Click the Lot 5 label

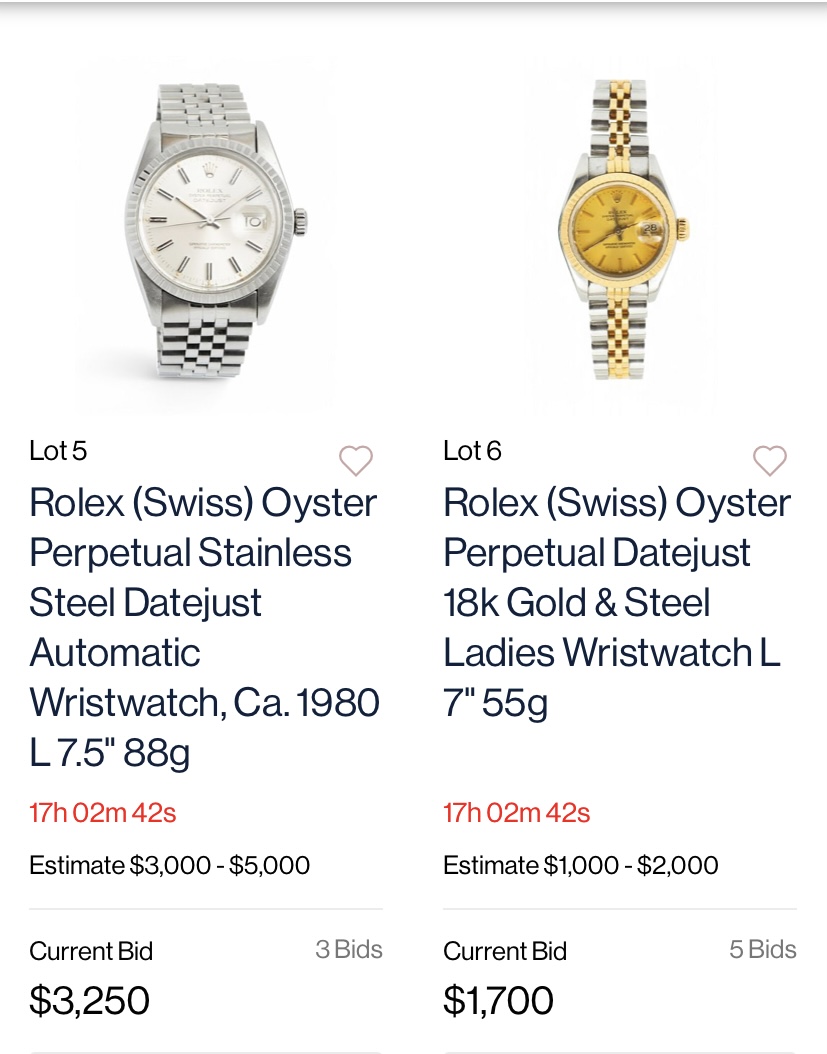click(58, 451)
